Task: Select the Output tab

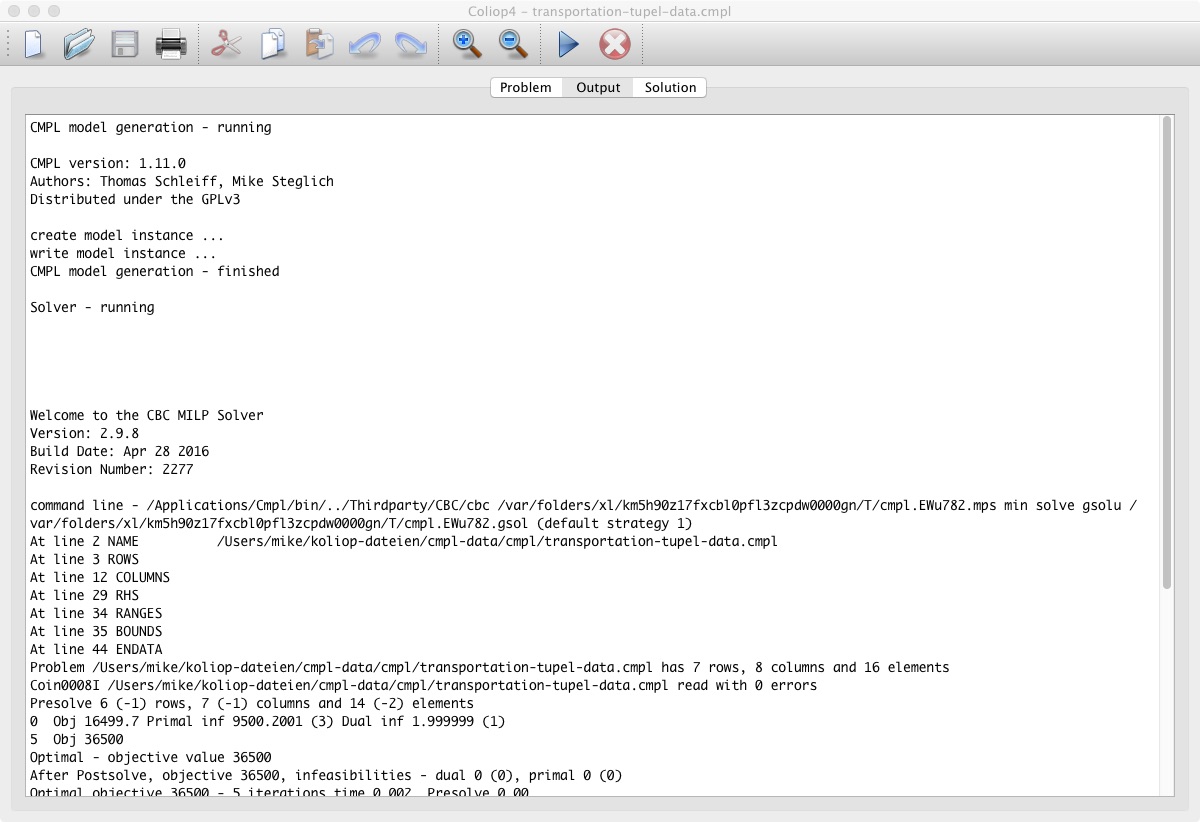Action: 598,88
